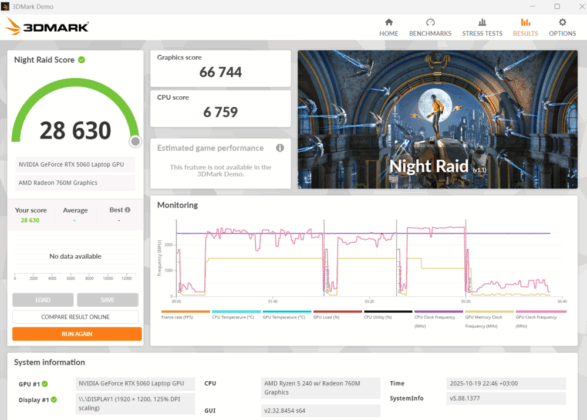Open the Options tab
587x420 pixels.
pos(562,28)
